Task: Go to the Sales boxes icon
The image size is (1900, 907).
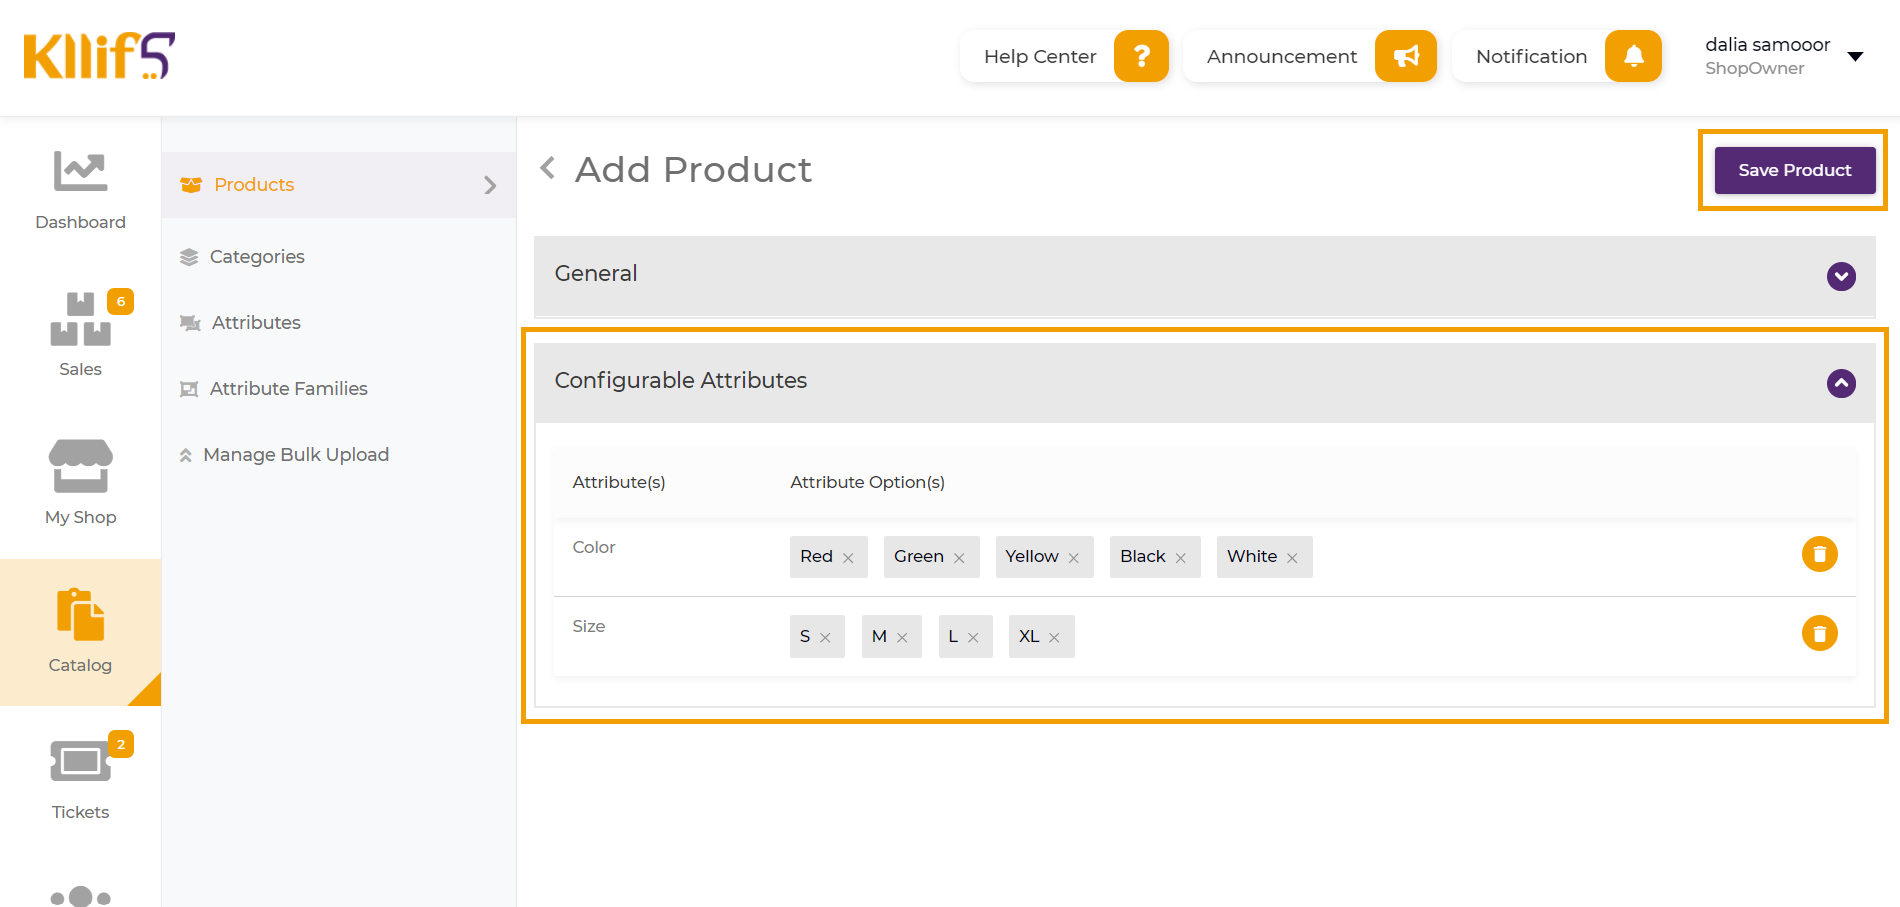Action: (80, 319)
